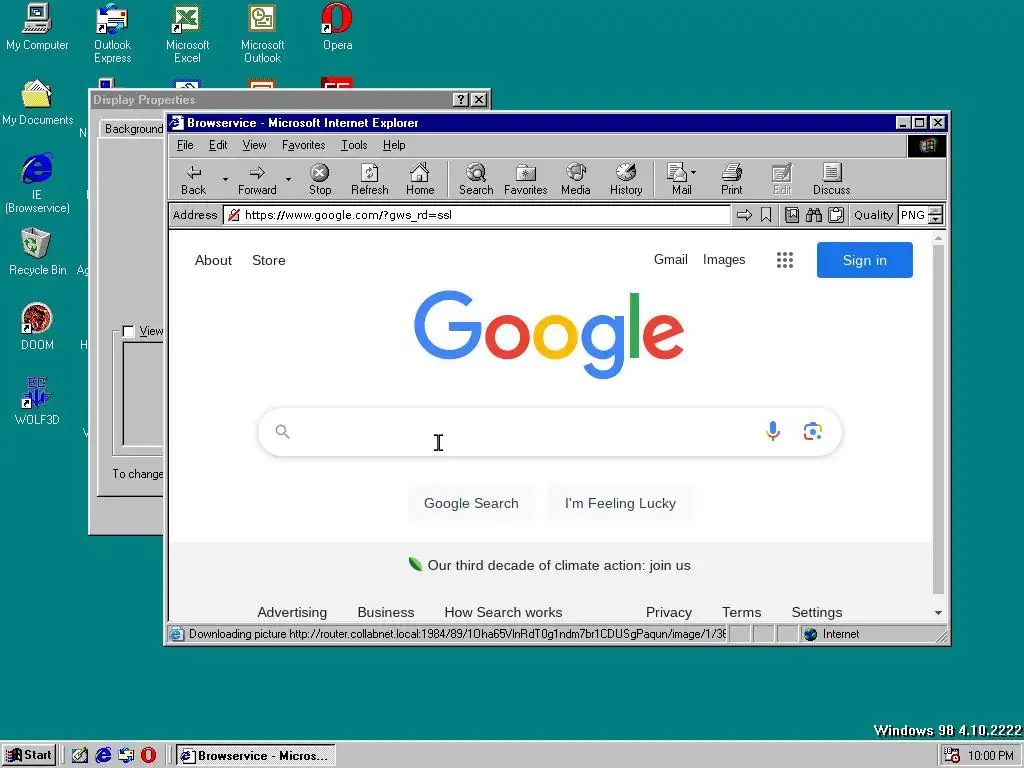Open the Google apps grid icon
This screenshot has width=1024, height=768.
(x=785, y=260)
